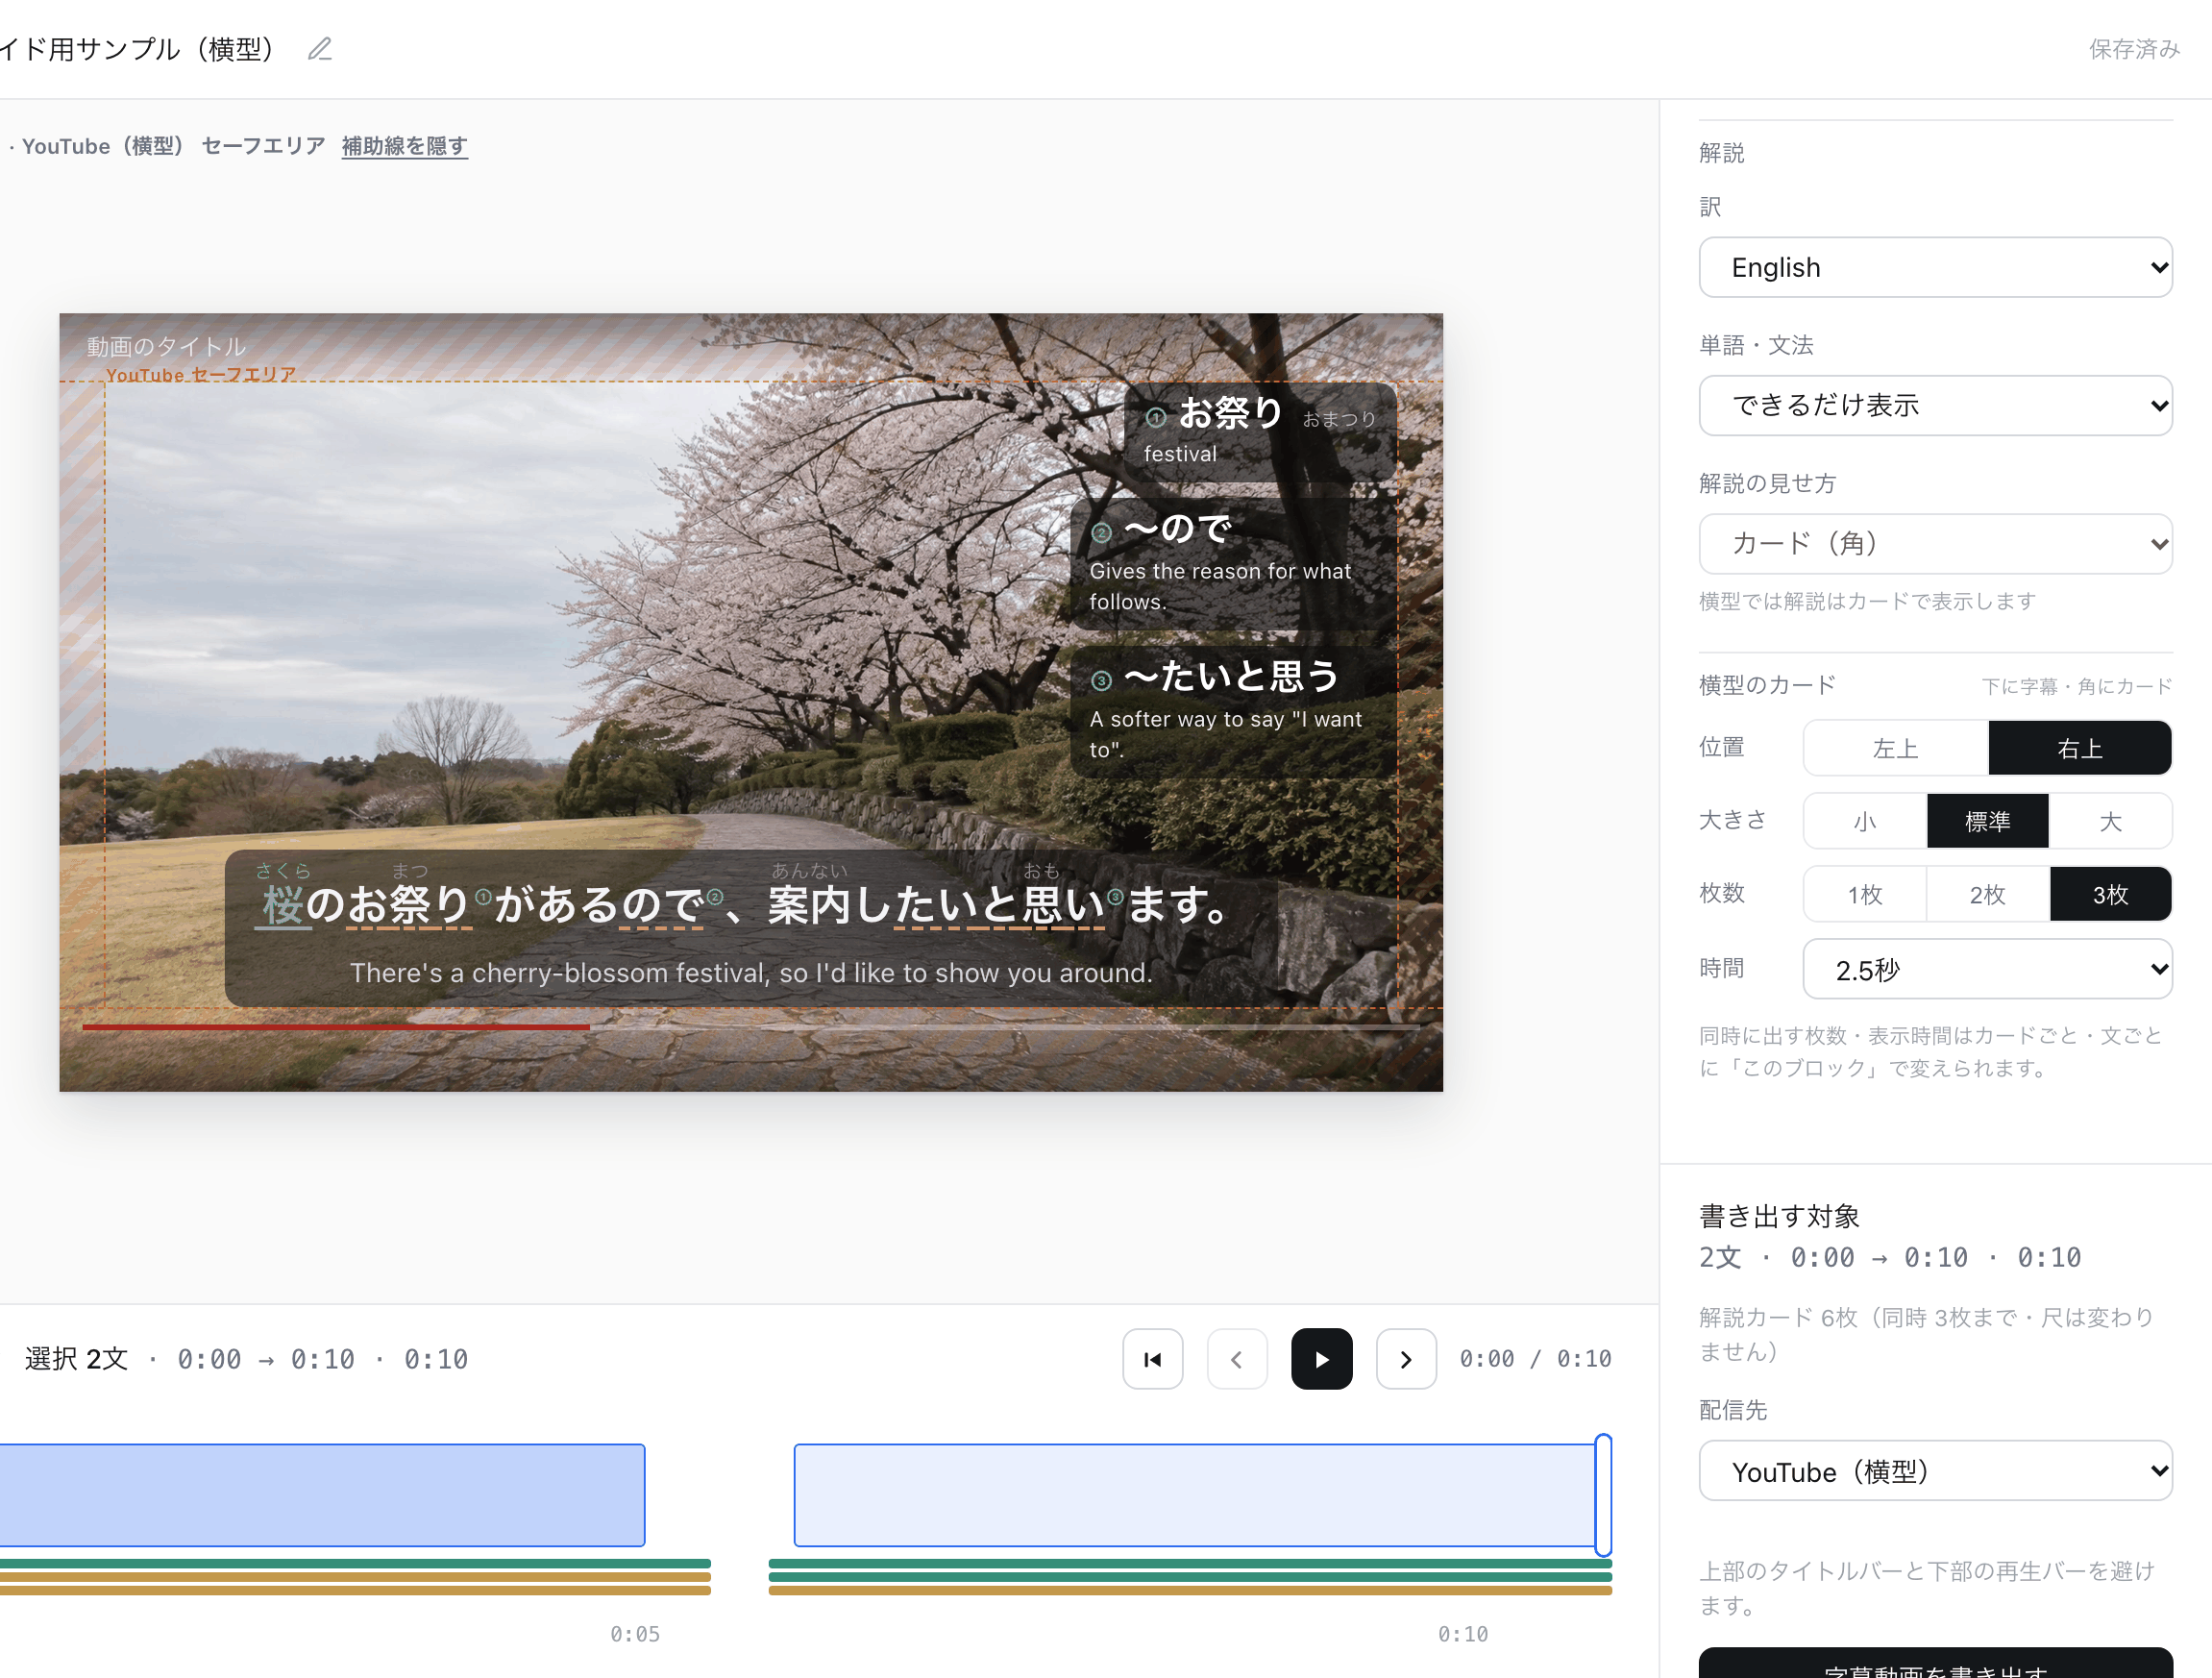
Task: Set card position to 右上
Action: point(2080,748)
